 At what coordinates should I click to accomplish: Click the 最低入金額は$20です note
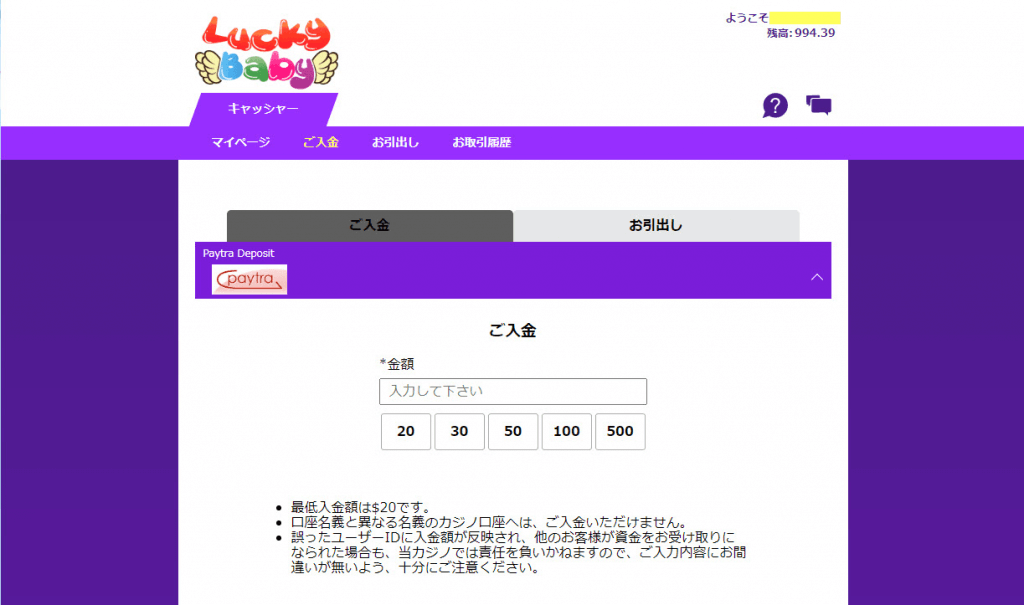pyautogui.click(x=361, y=507)
